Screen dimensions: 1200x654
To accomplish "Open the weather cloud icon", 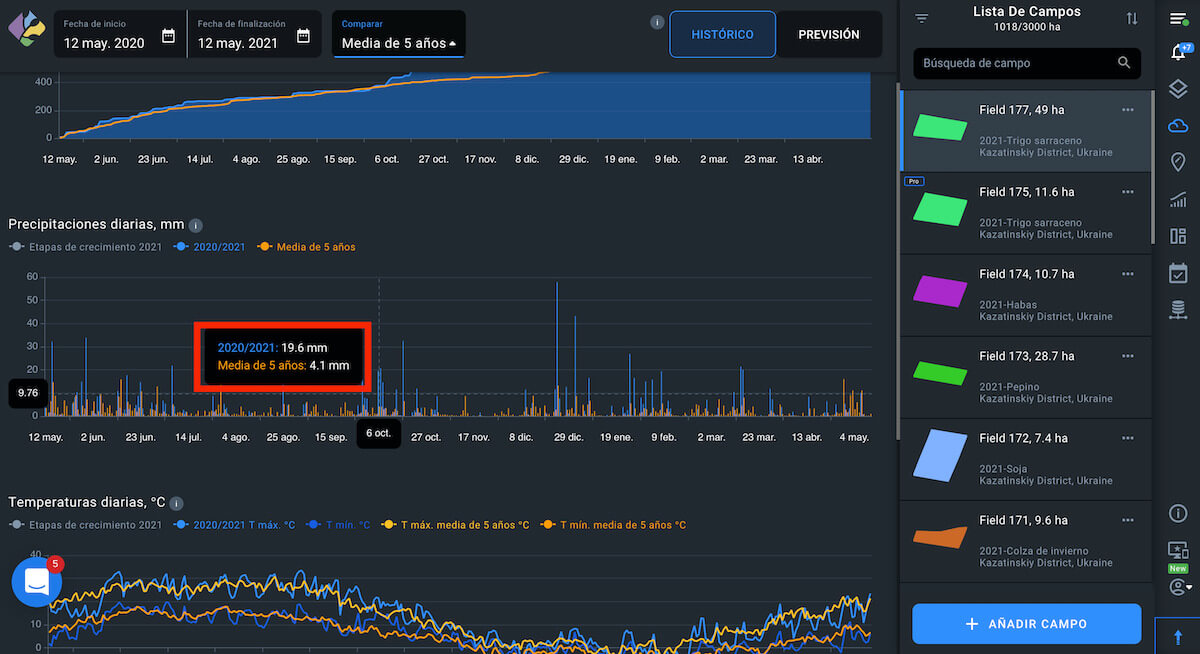I will point(1177,126).
